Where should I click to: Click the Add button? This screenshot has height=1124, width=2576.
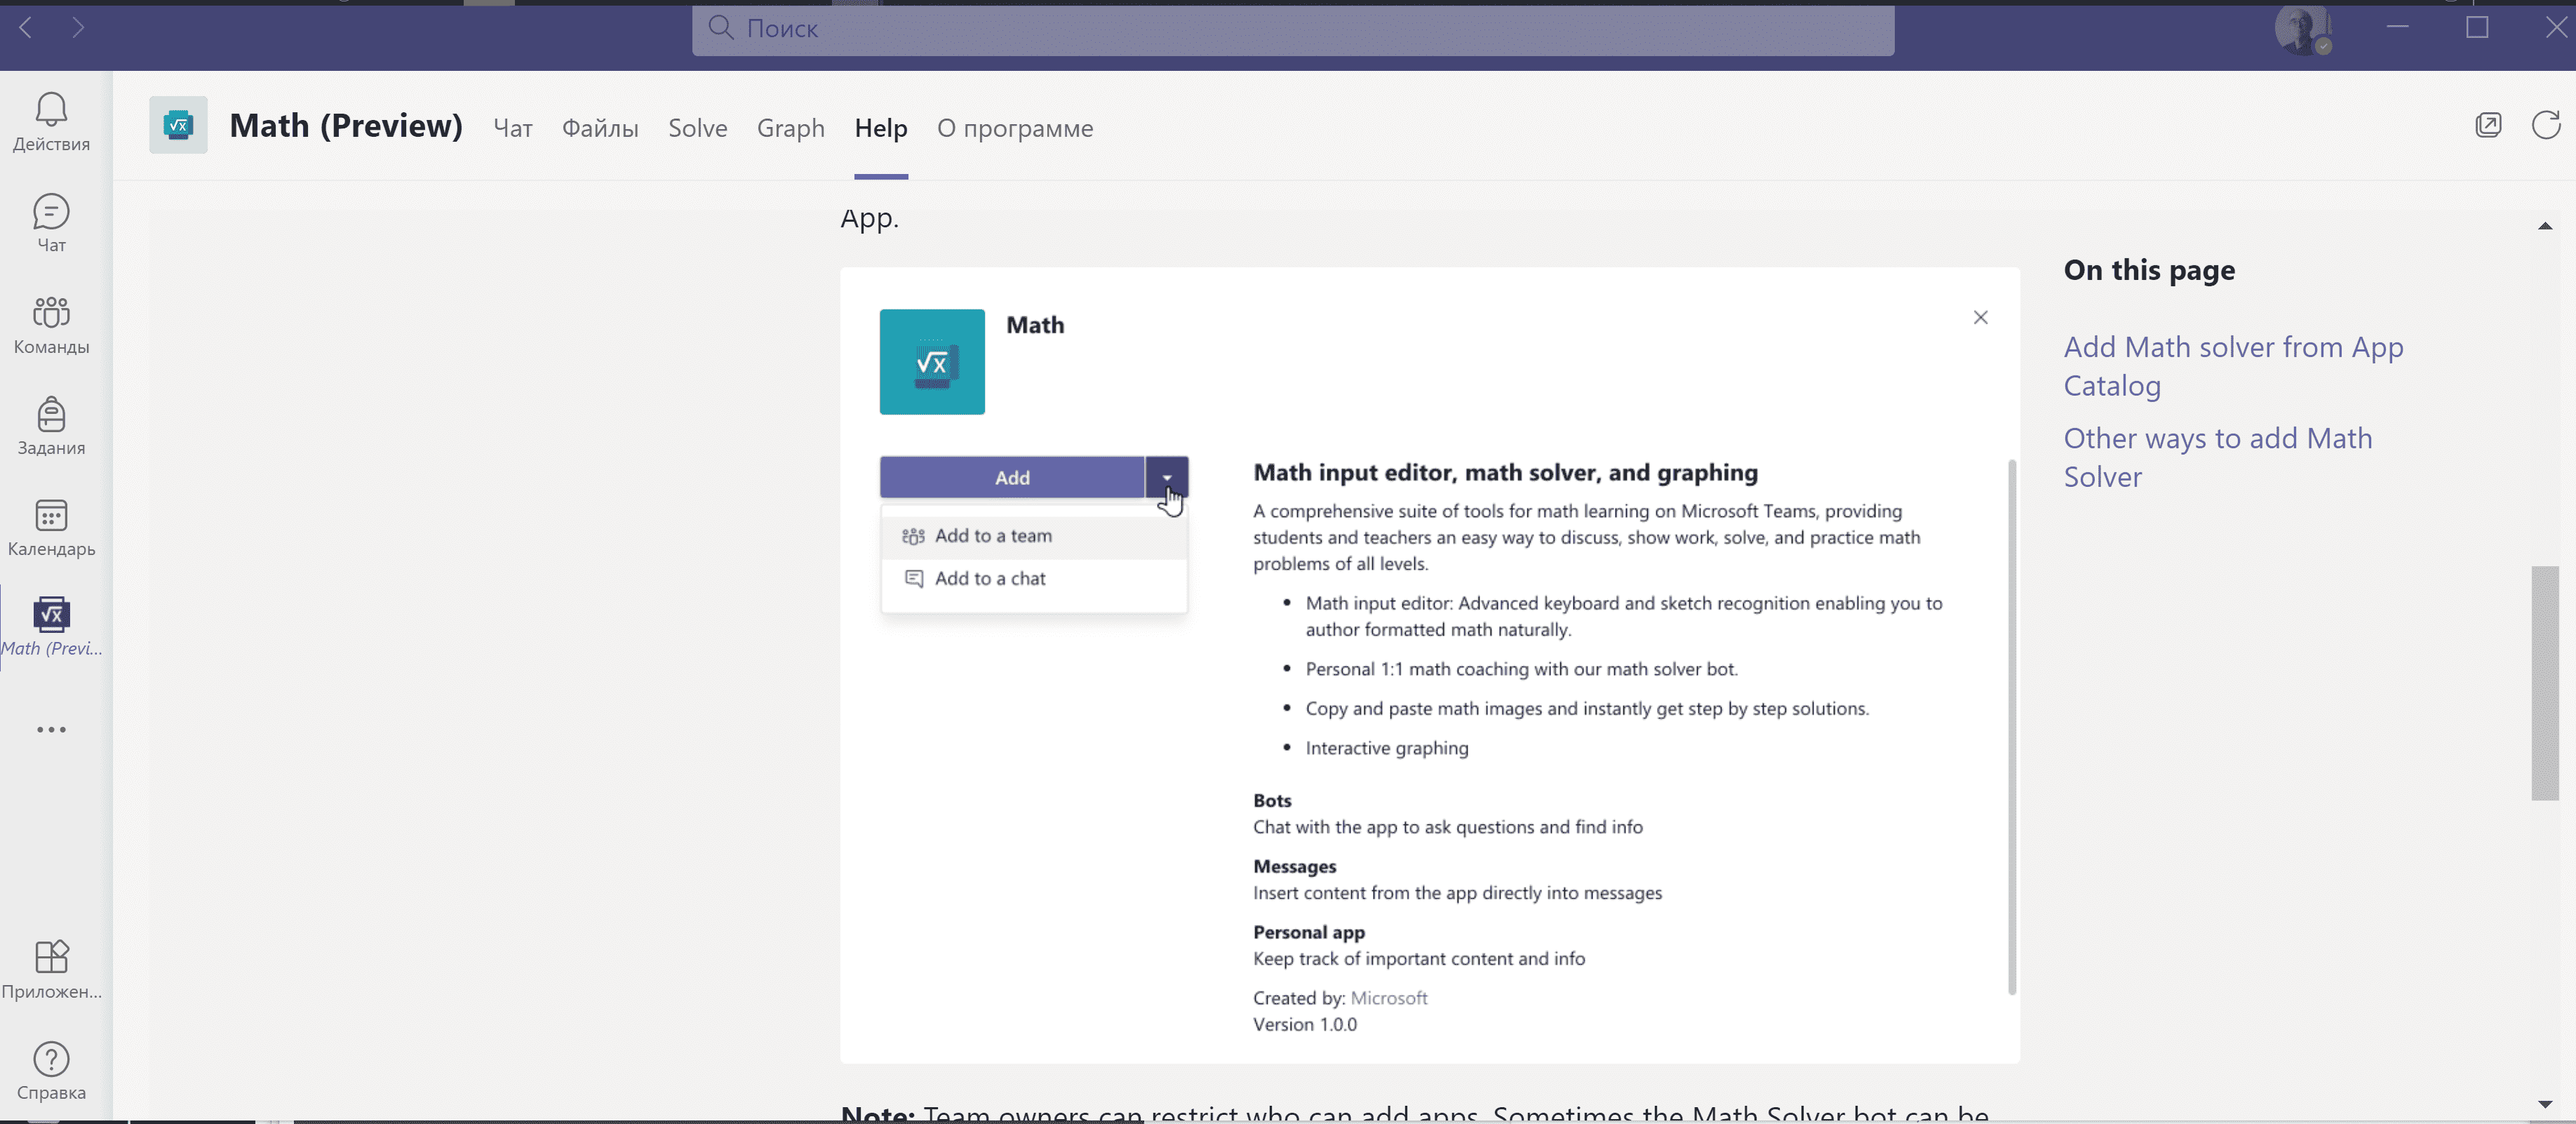tap(1012, 478)
